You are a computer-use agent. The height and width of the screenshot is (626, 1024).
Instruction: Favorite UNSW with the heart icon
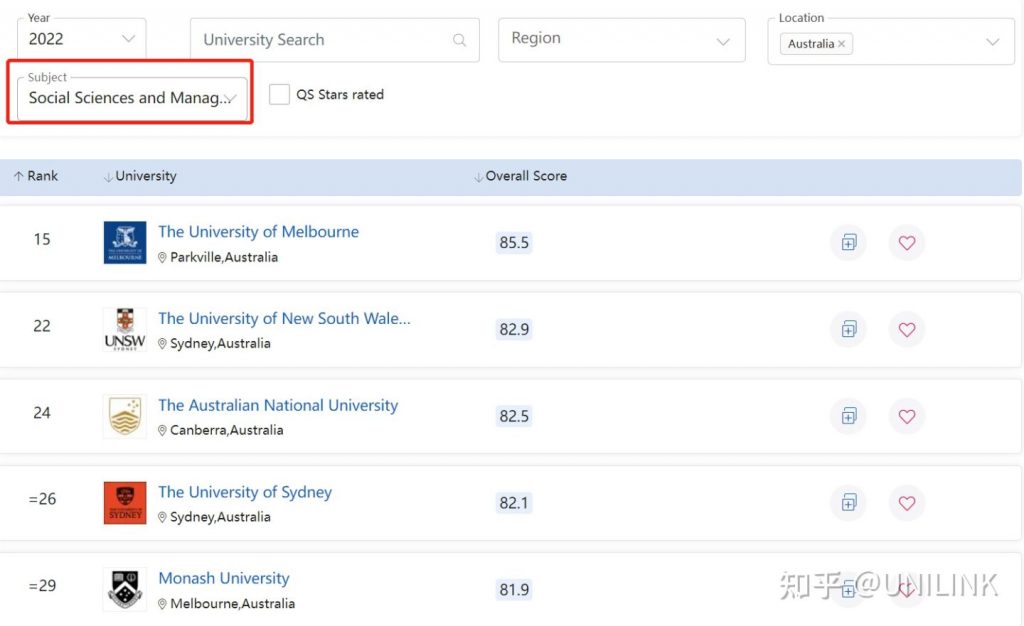[x=906, y=330]
